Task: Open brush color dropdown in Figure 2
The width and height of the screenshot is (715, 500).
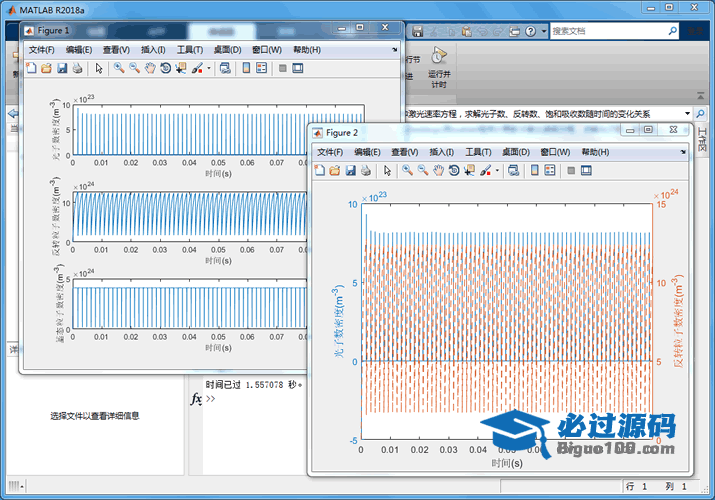Action: pos(497,170)
